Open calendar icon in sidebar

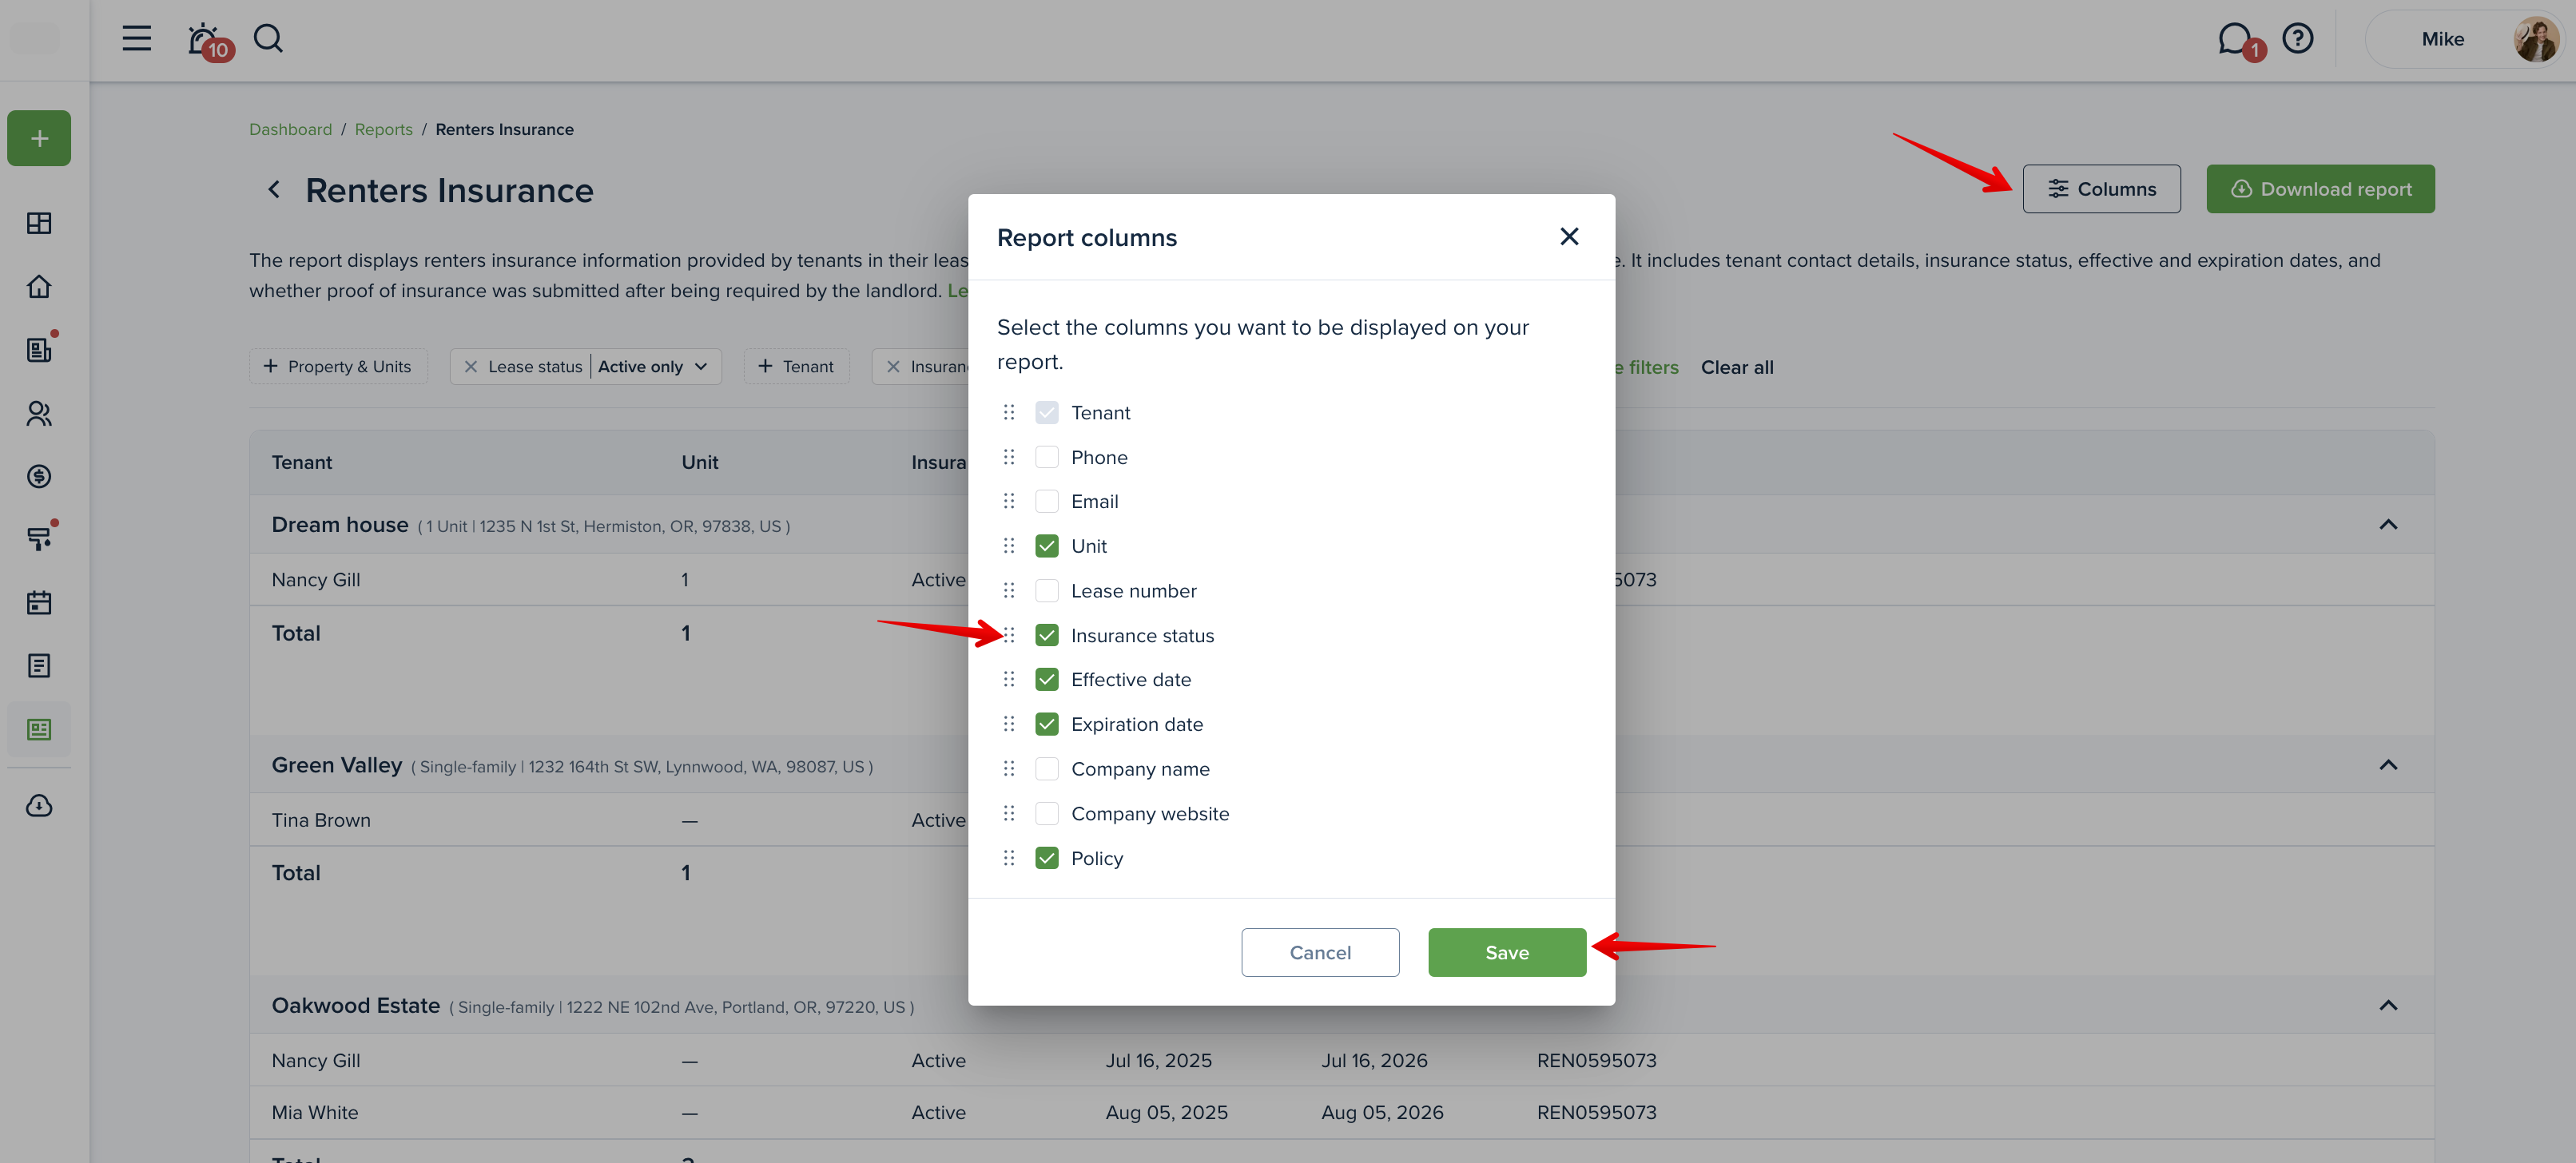point(39,603)
